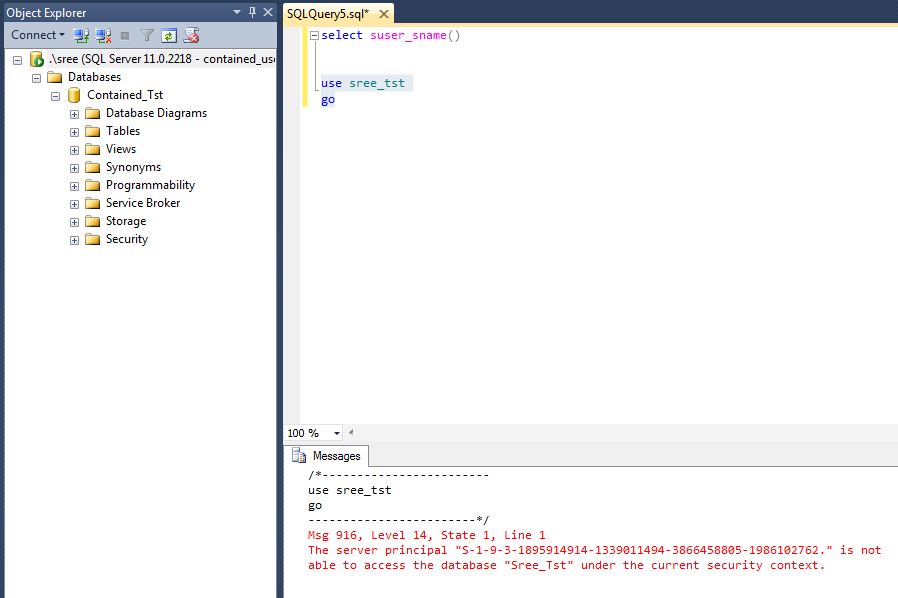The image size is (898, 598).
Task: Refresh the Object Explorer tree
Action: 169,35
